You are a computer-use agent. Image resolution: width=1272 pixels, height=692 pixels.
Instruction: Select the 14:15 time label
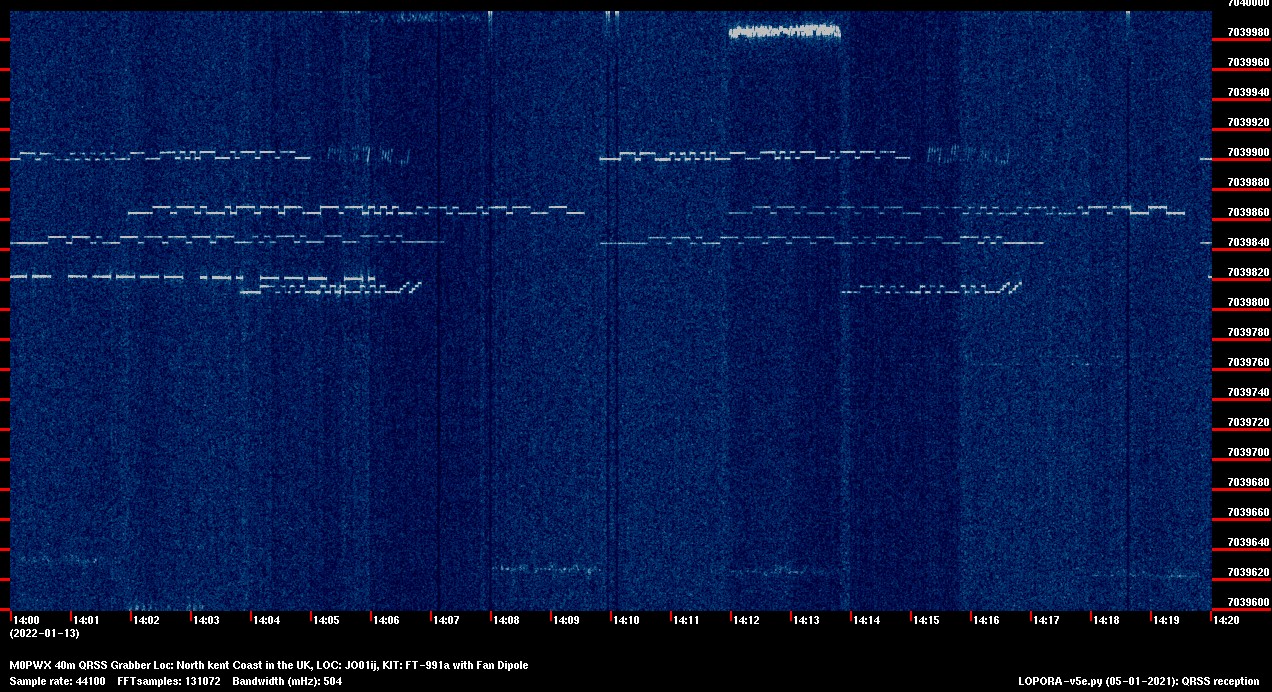pyautogui.click(x=926, y=621)
